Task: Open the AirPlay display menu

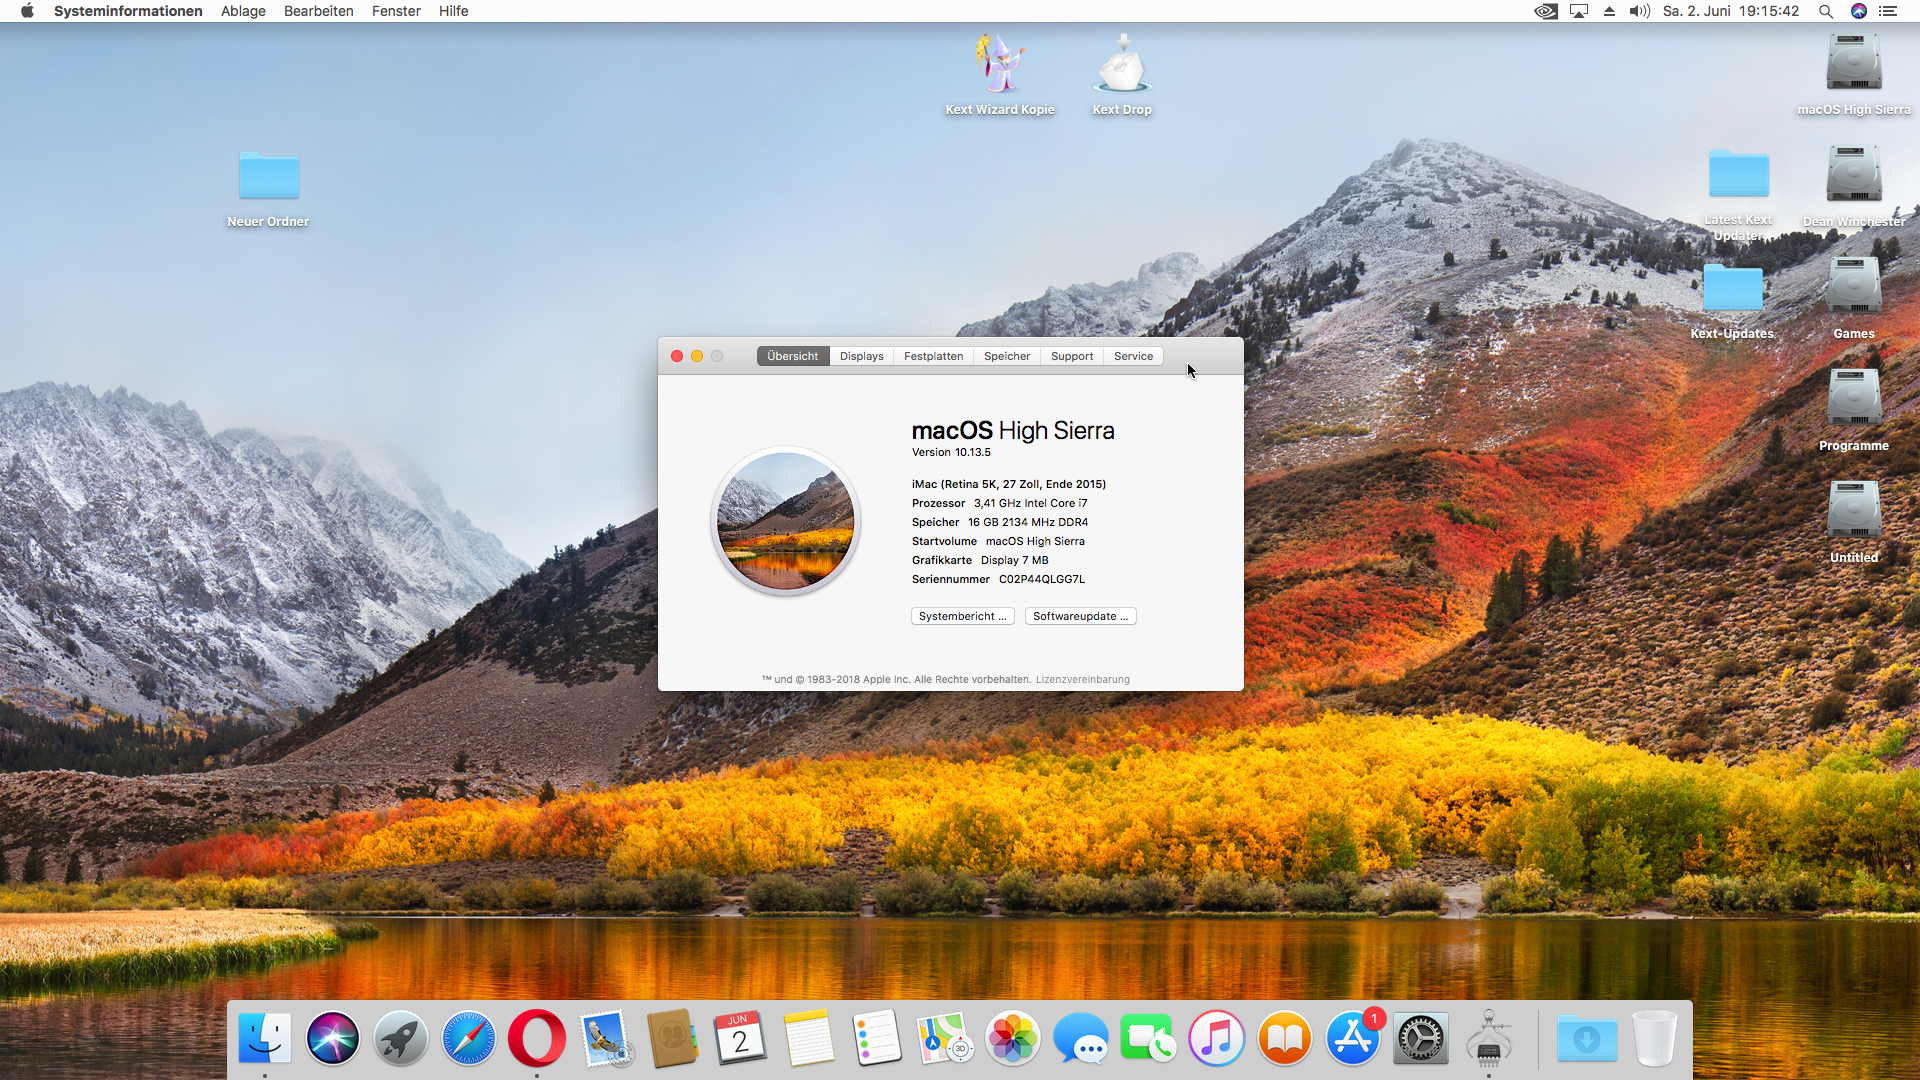Action: 1579,11
